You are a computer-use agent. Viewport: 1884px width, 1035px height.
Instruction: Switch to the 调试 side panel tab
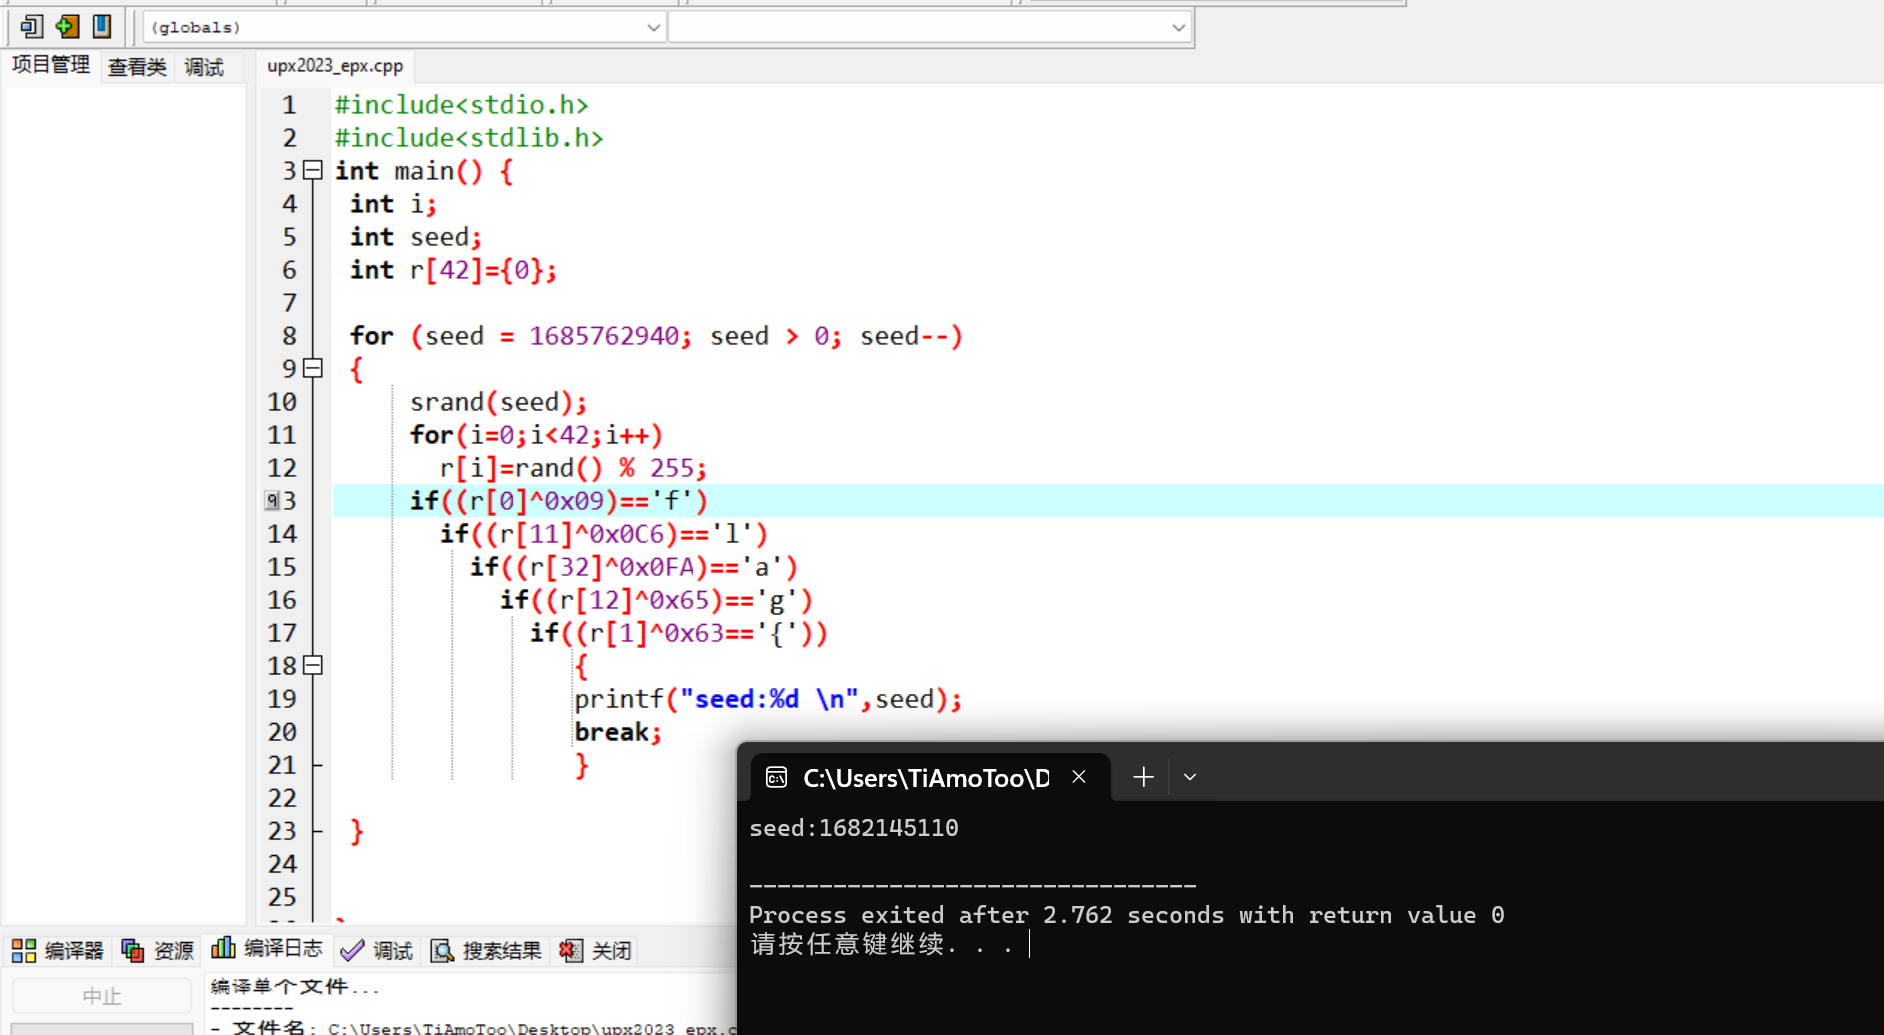click(x=204, y=67)
